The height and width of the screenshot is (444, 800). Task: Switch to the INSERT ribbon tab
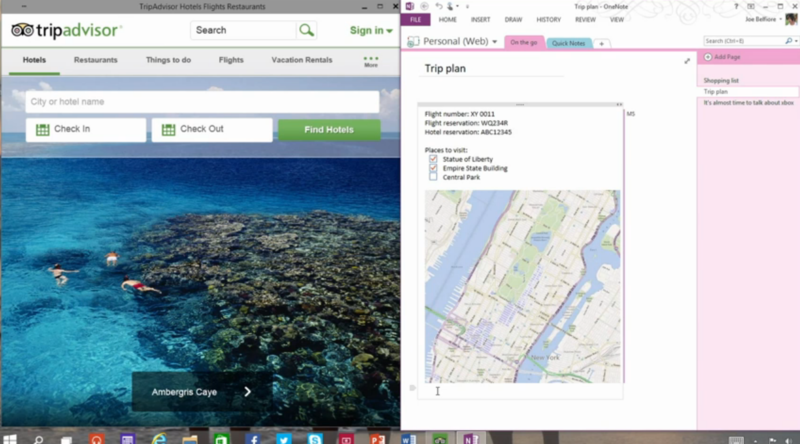(480, 19)
